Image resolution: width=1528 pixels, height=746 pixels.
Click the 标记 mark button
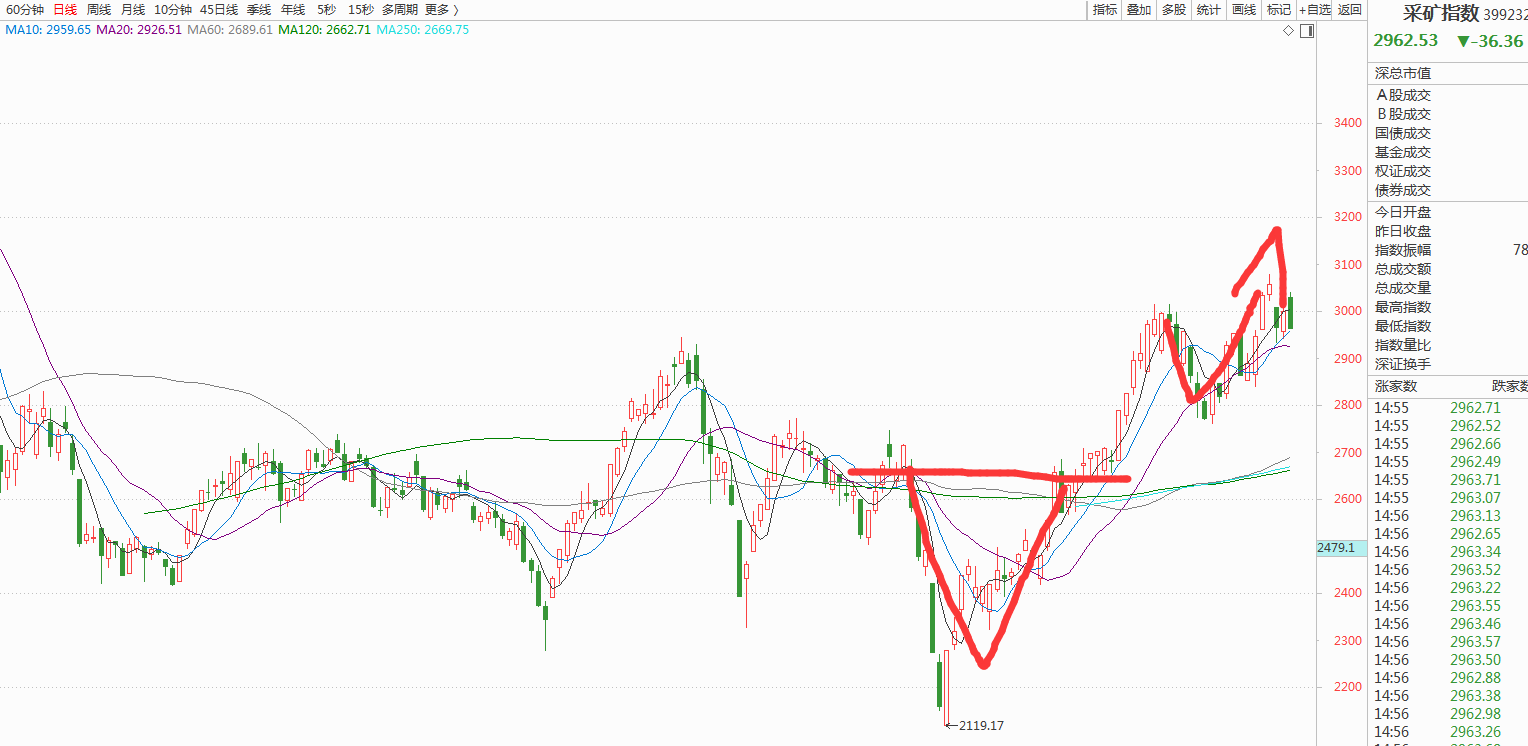click(x=1278, y=10)
